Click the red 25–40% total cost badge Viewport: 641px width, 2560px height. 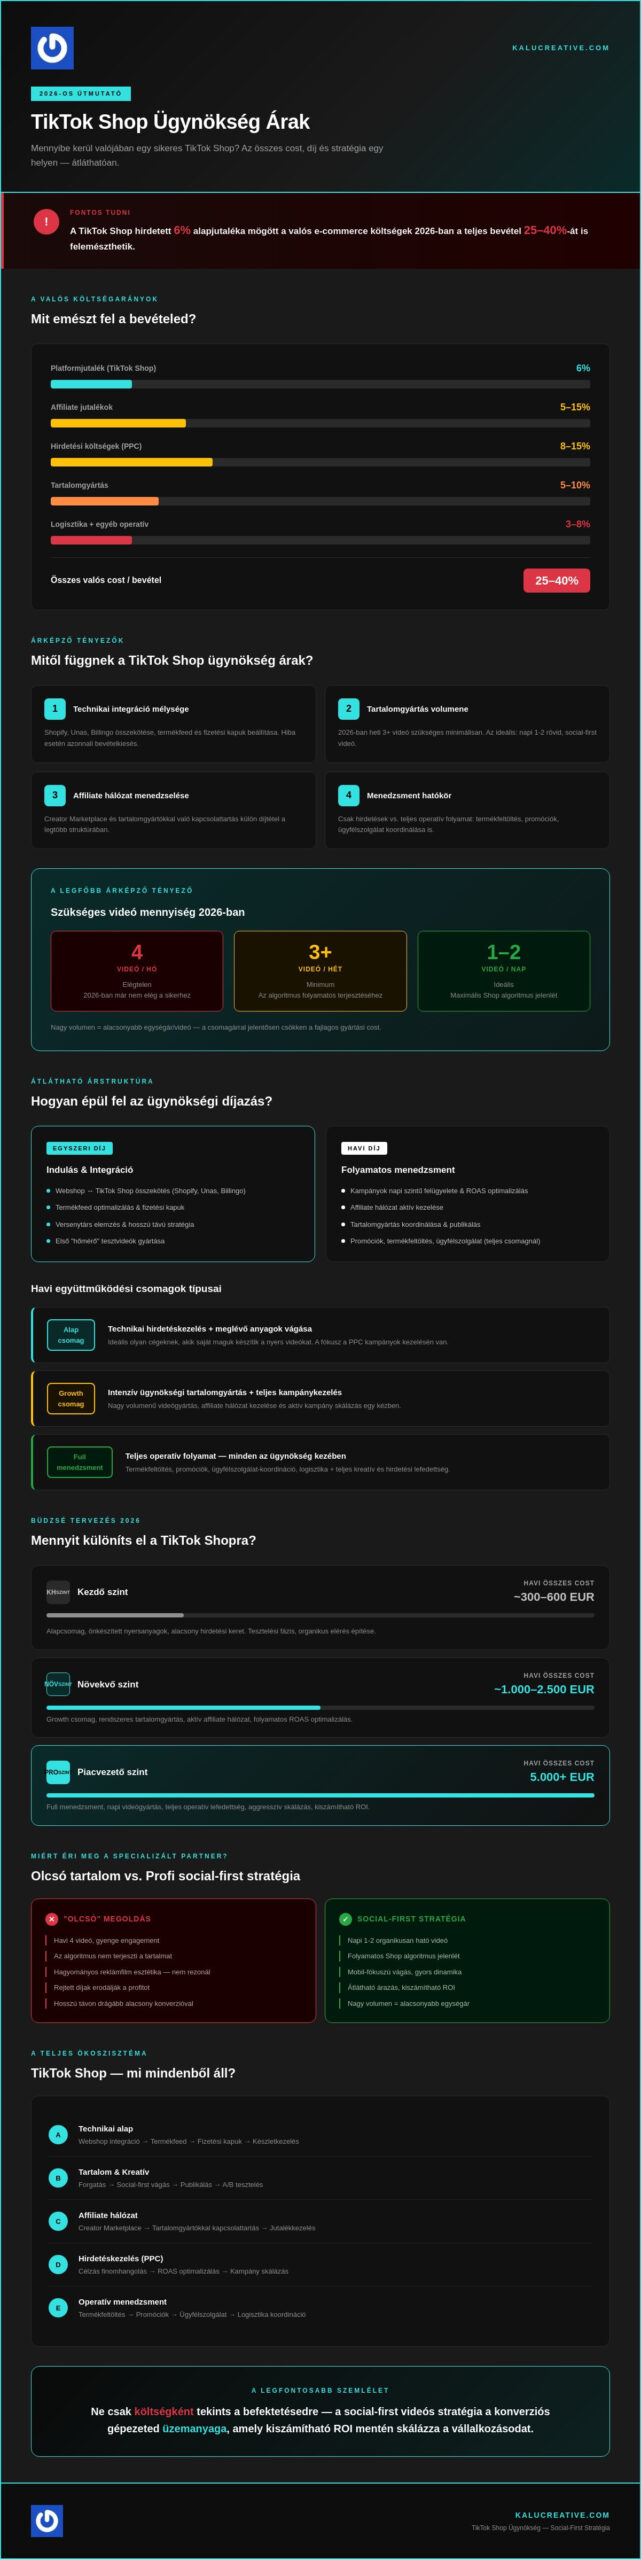(556, 580)
